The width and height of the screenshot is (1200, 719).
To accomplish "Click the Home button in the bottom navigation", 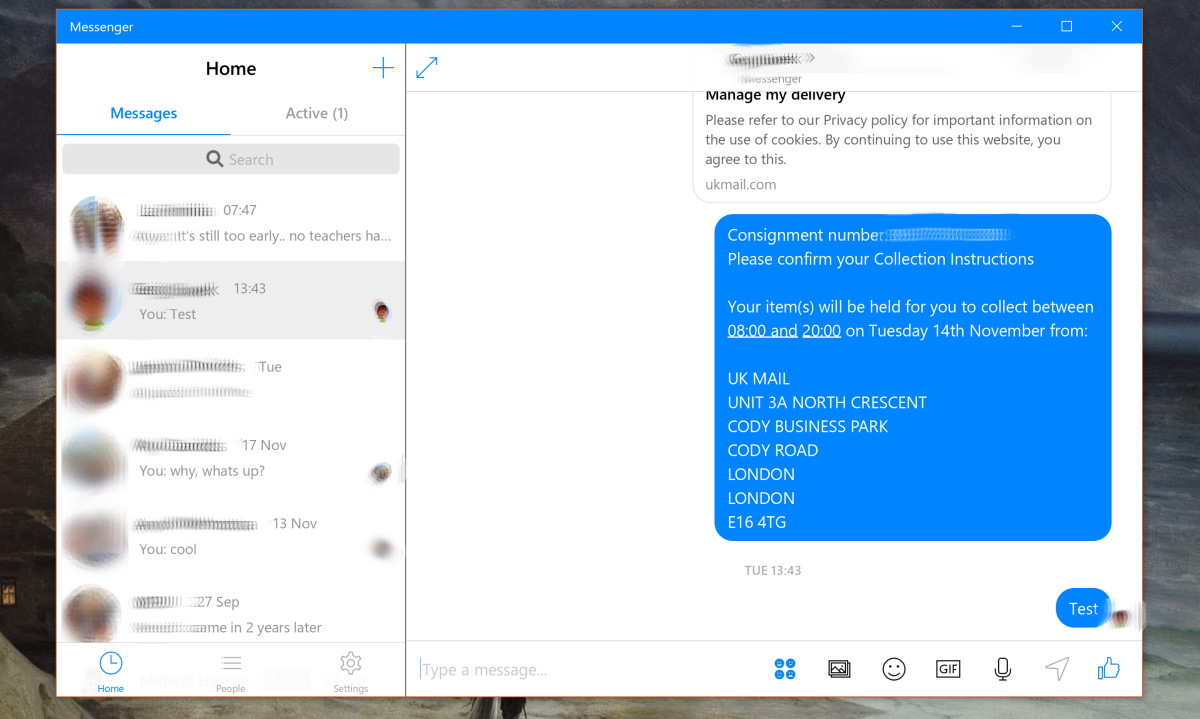I will (x=111, y=672).
